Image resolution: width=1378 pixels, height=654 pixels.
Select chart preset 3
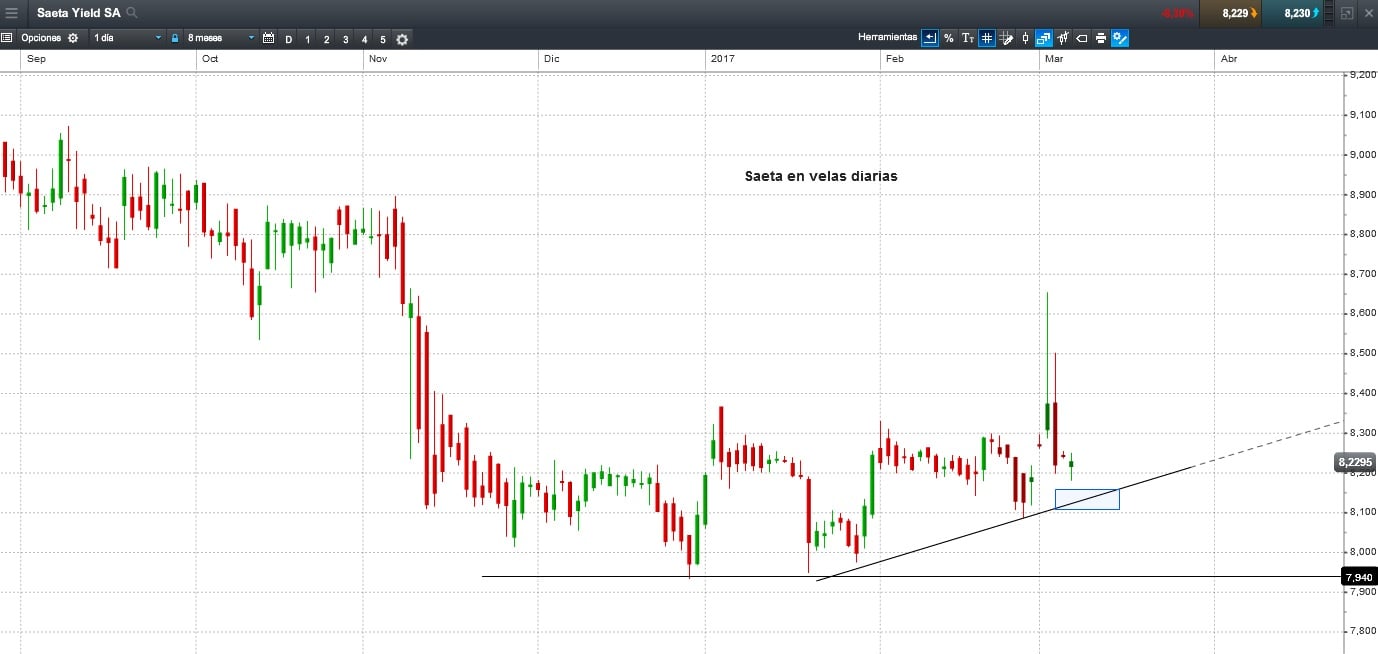tap(345, 39)
